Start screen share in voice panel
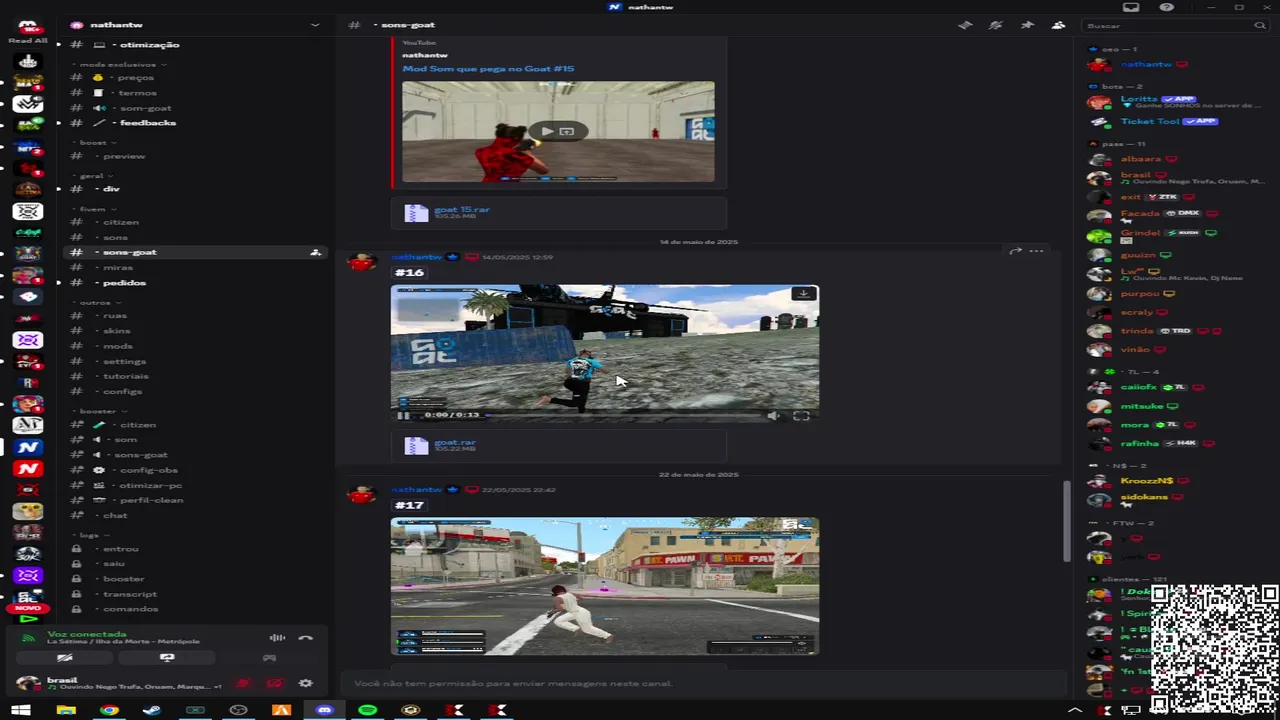 [167, 658]
